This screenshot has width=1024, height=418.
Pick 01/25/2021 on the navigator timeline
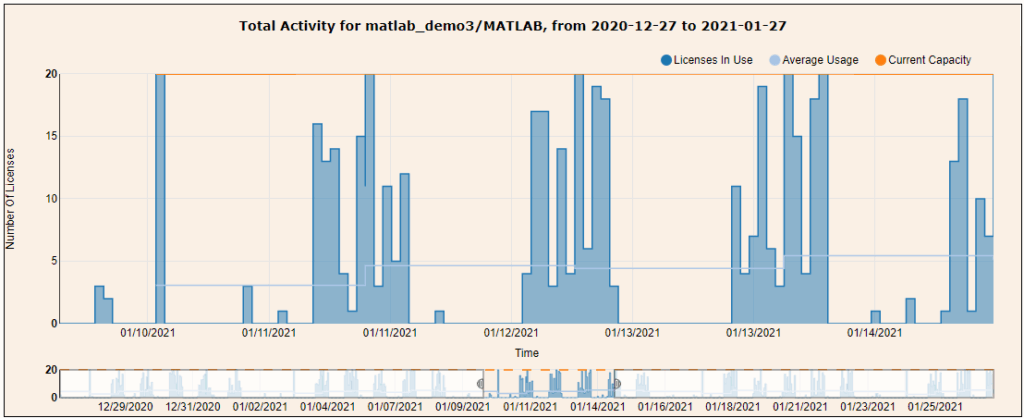coord(936,407)
